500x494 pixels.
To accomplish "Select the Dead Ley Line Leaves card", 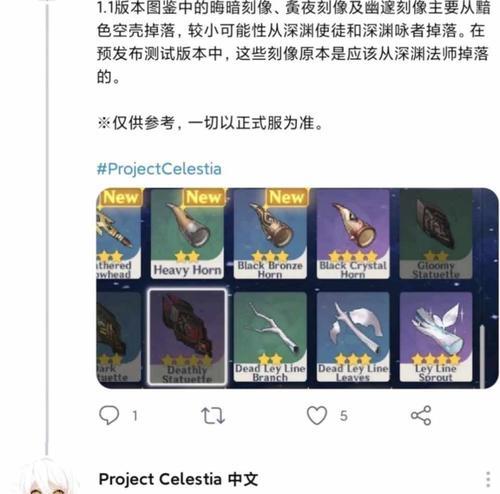I will tap(353, 337).
